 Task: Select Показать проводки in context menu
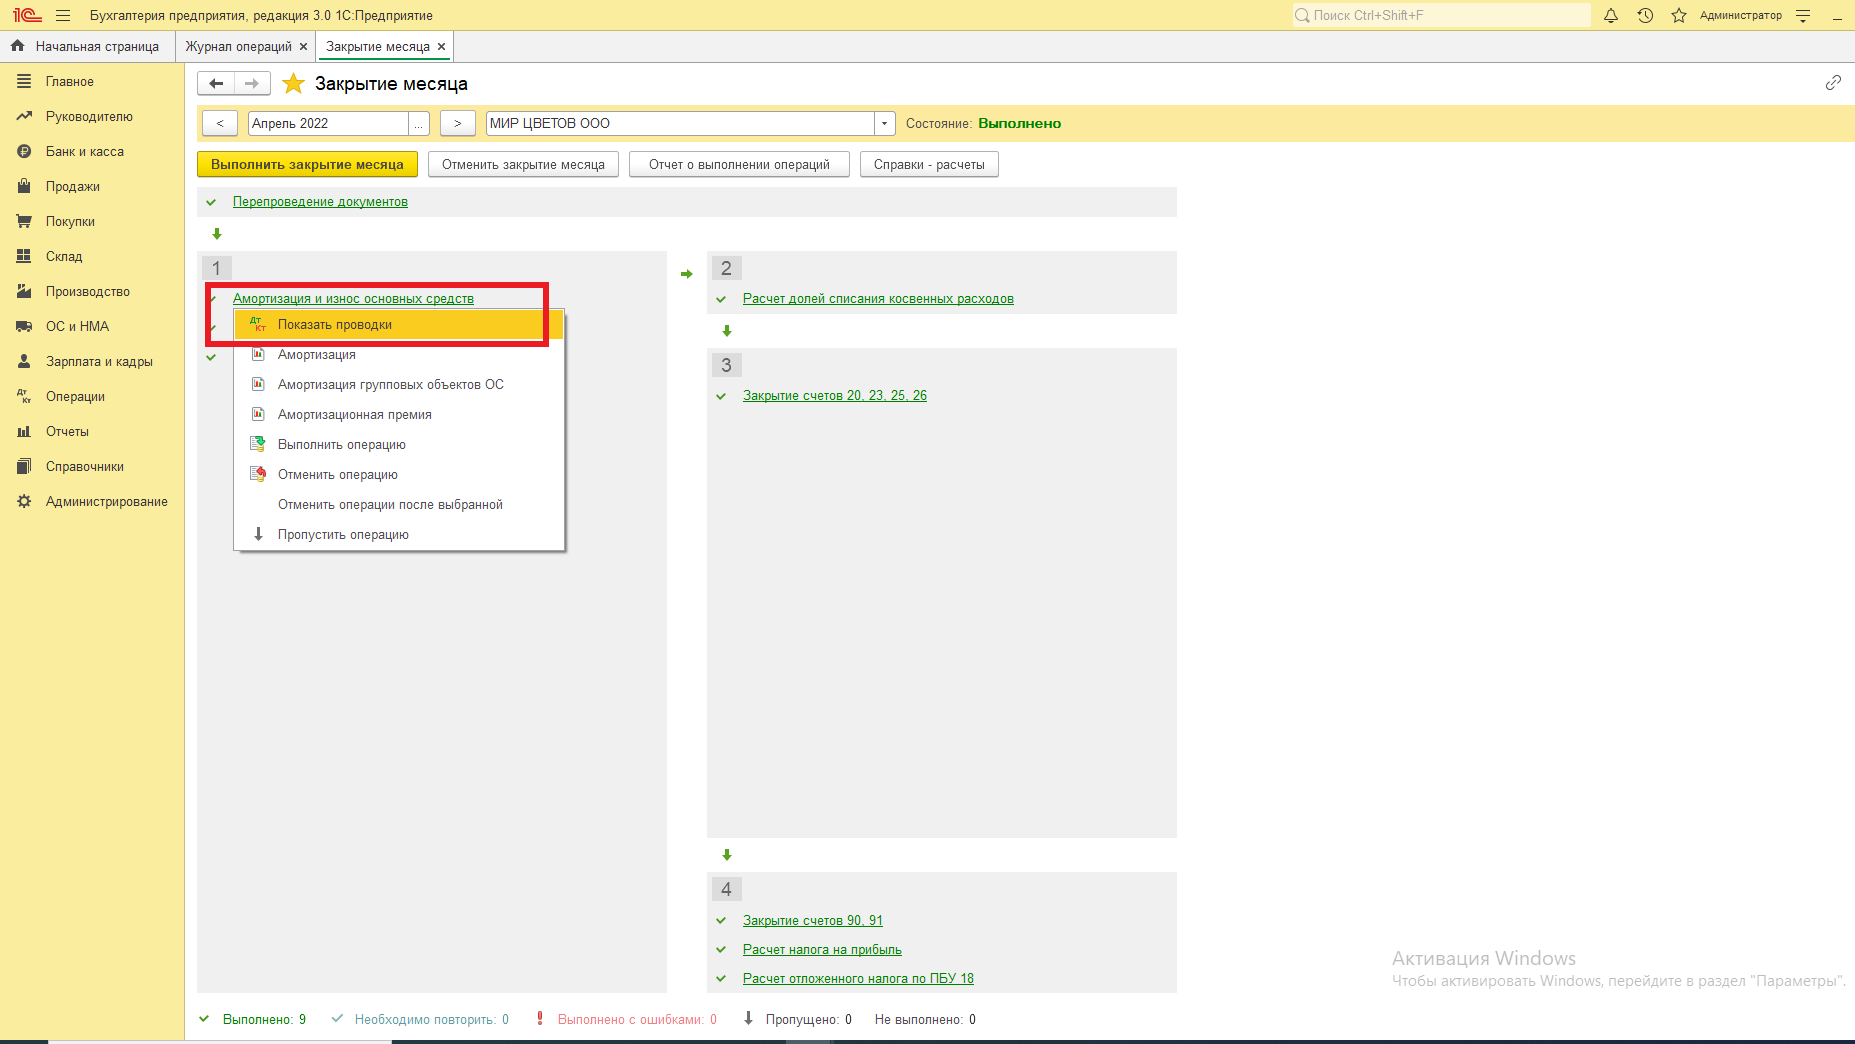click(335, 325)
